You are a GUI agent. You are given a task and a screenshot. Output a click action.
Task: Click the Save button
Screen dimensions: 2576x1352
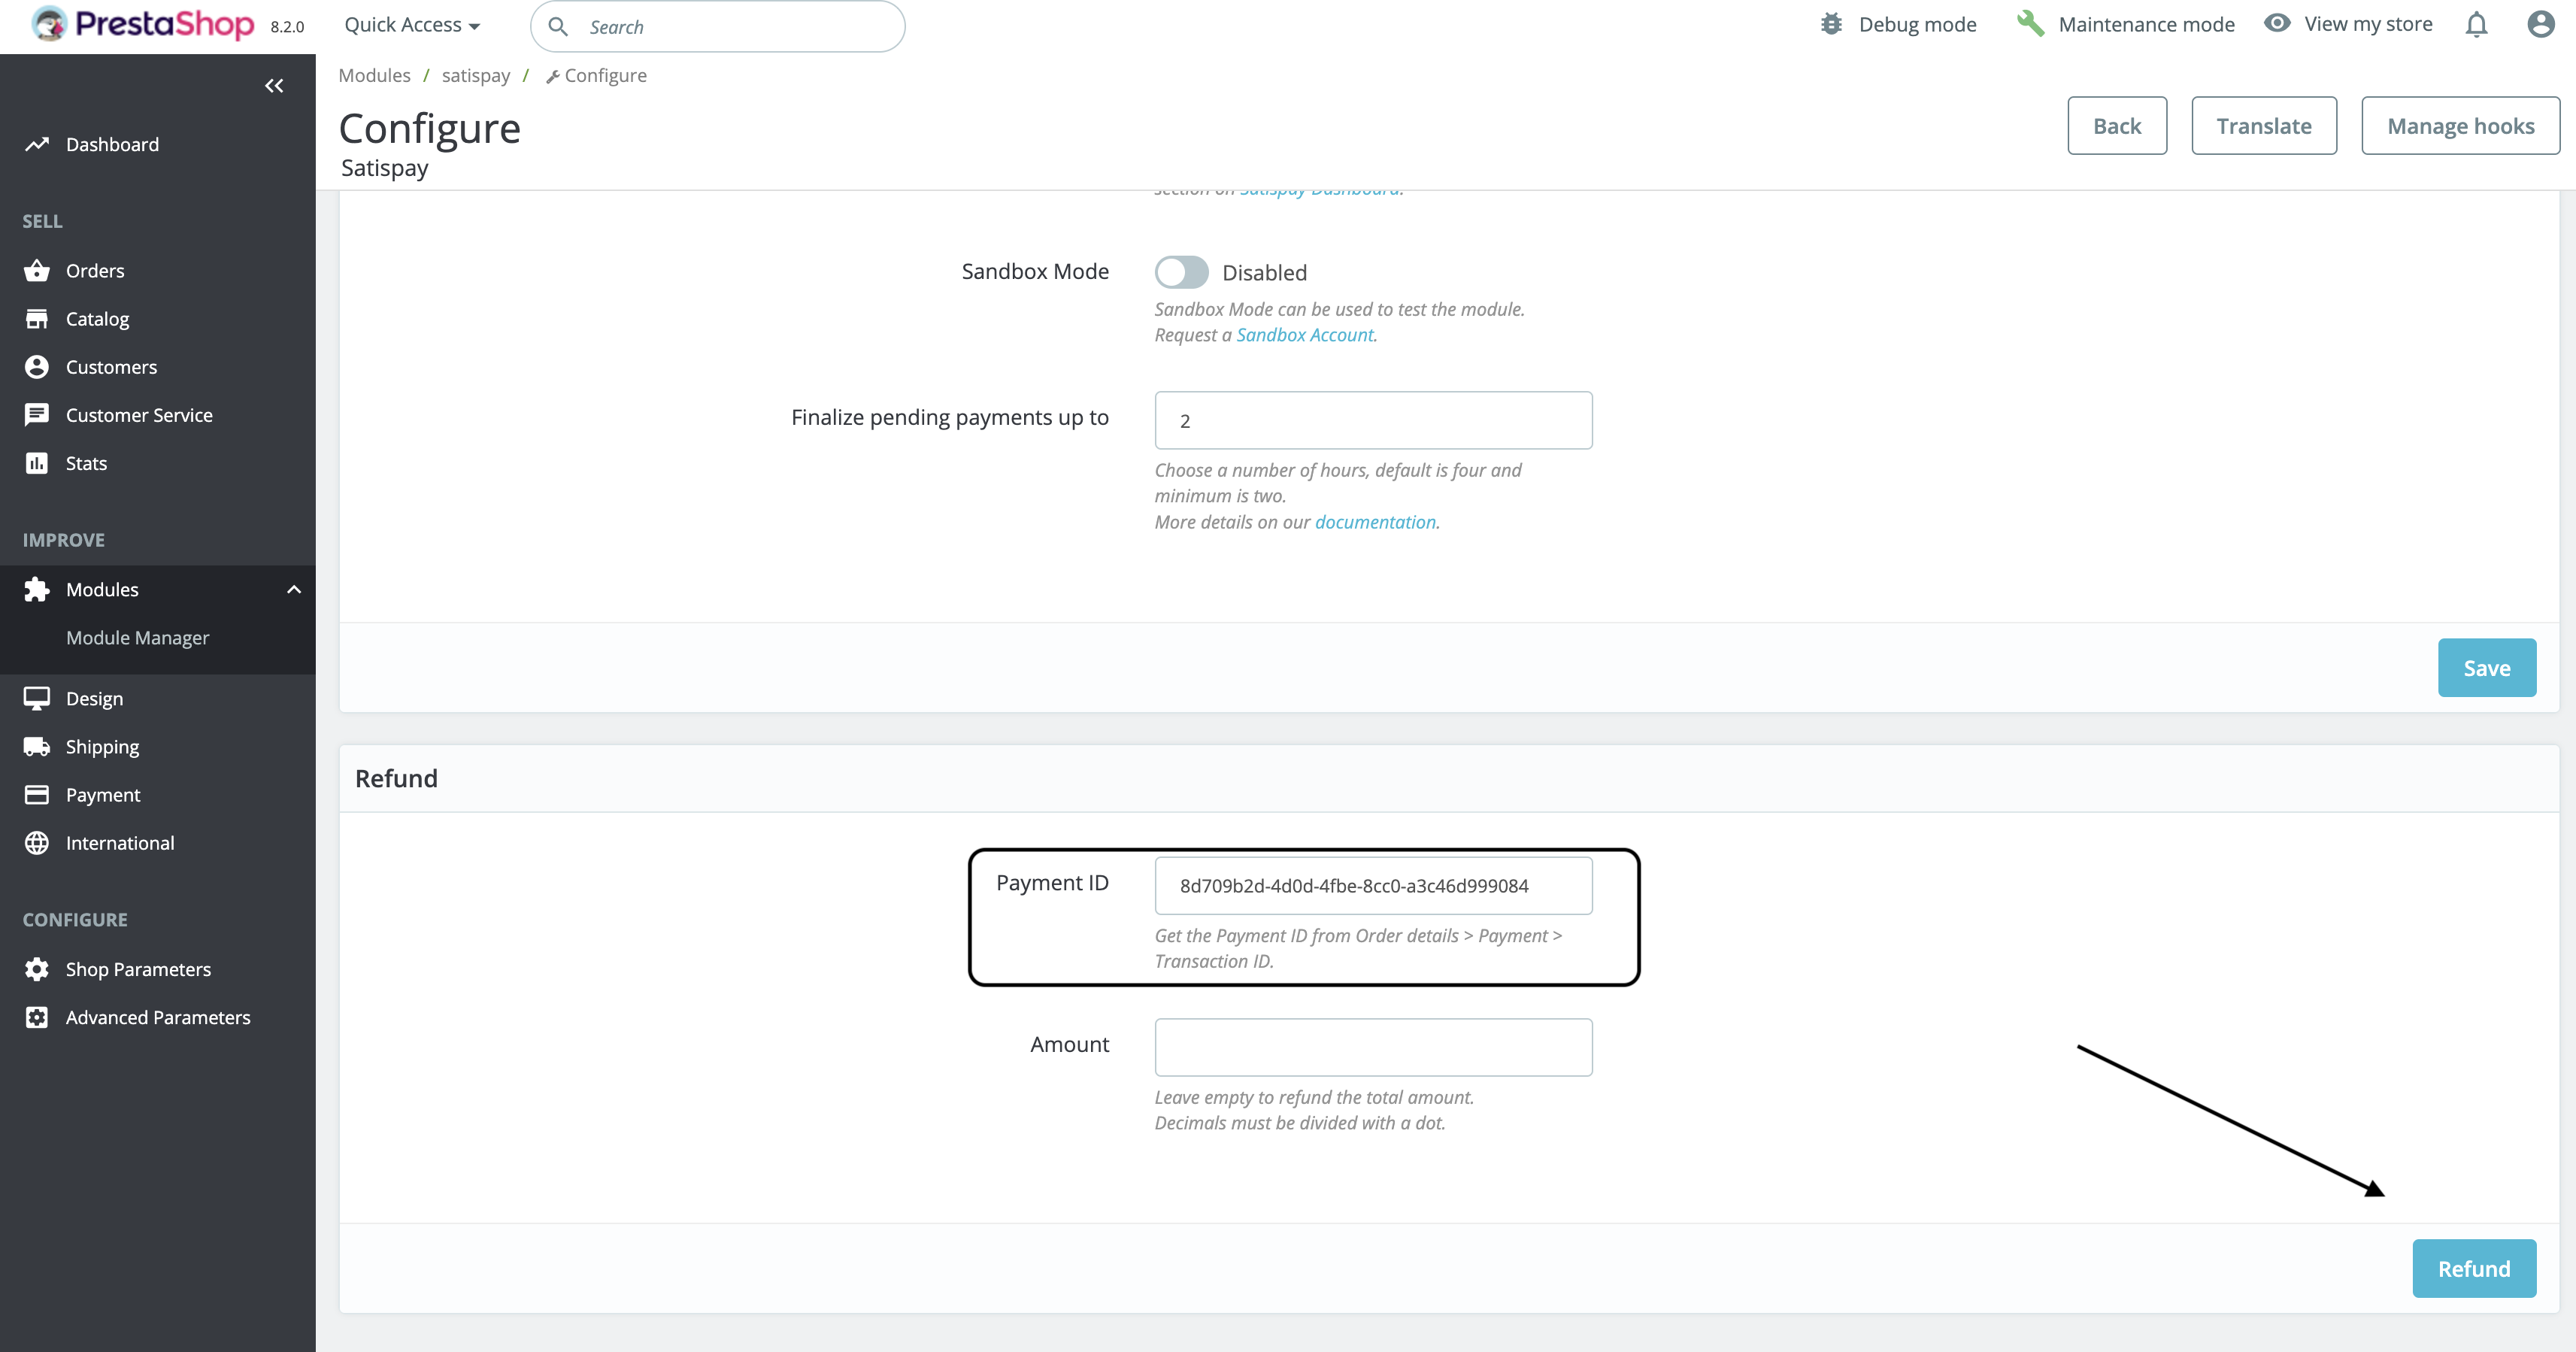[x=2486, y=668]
